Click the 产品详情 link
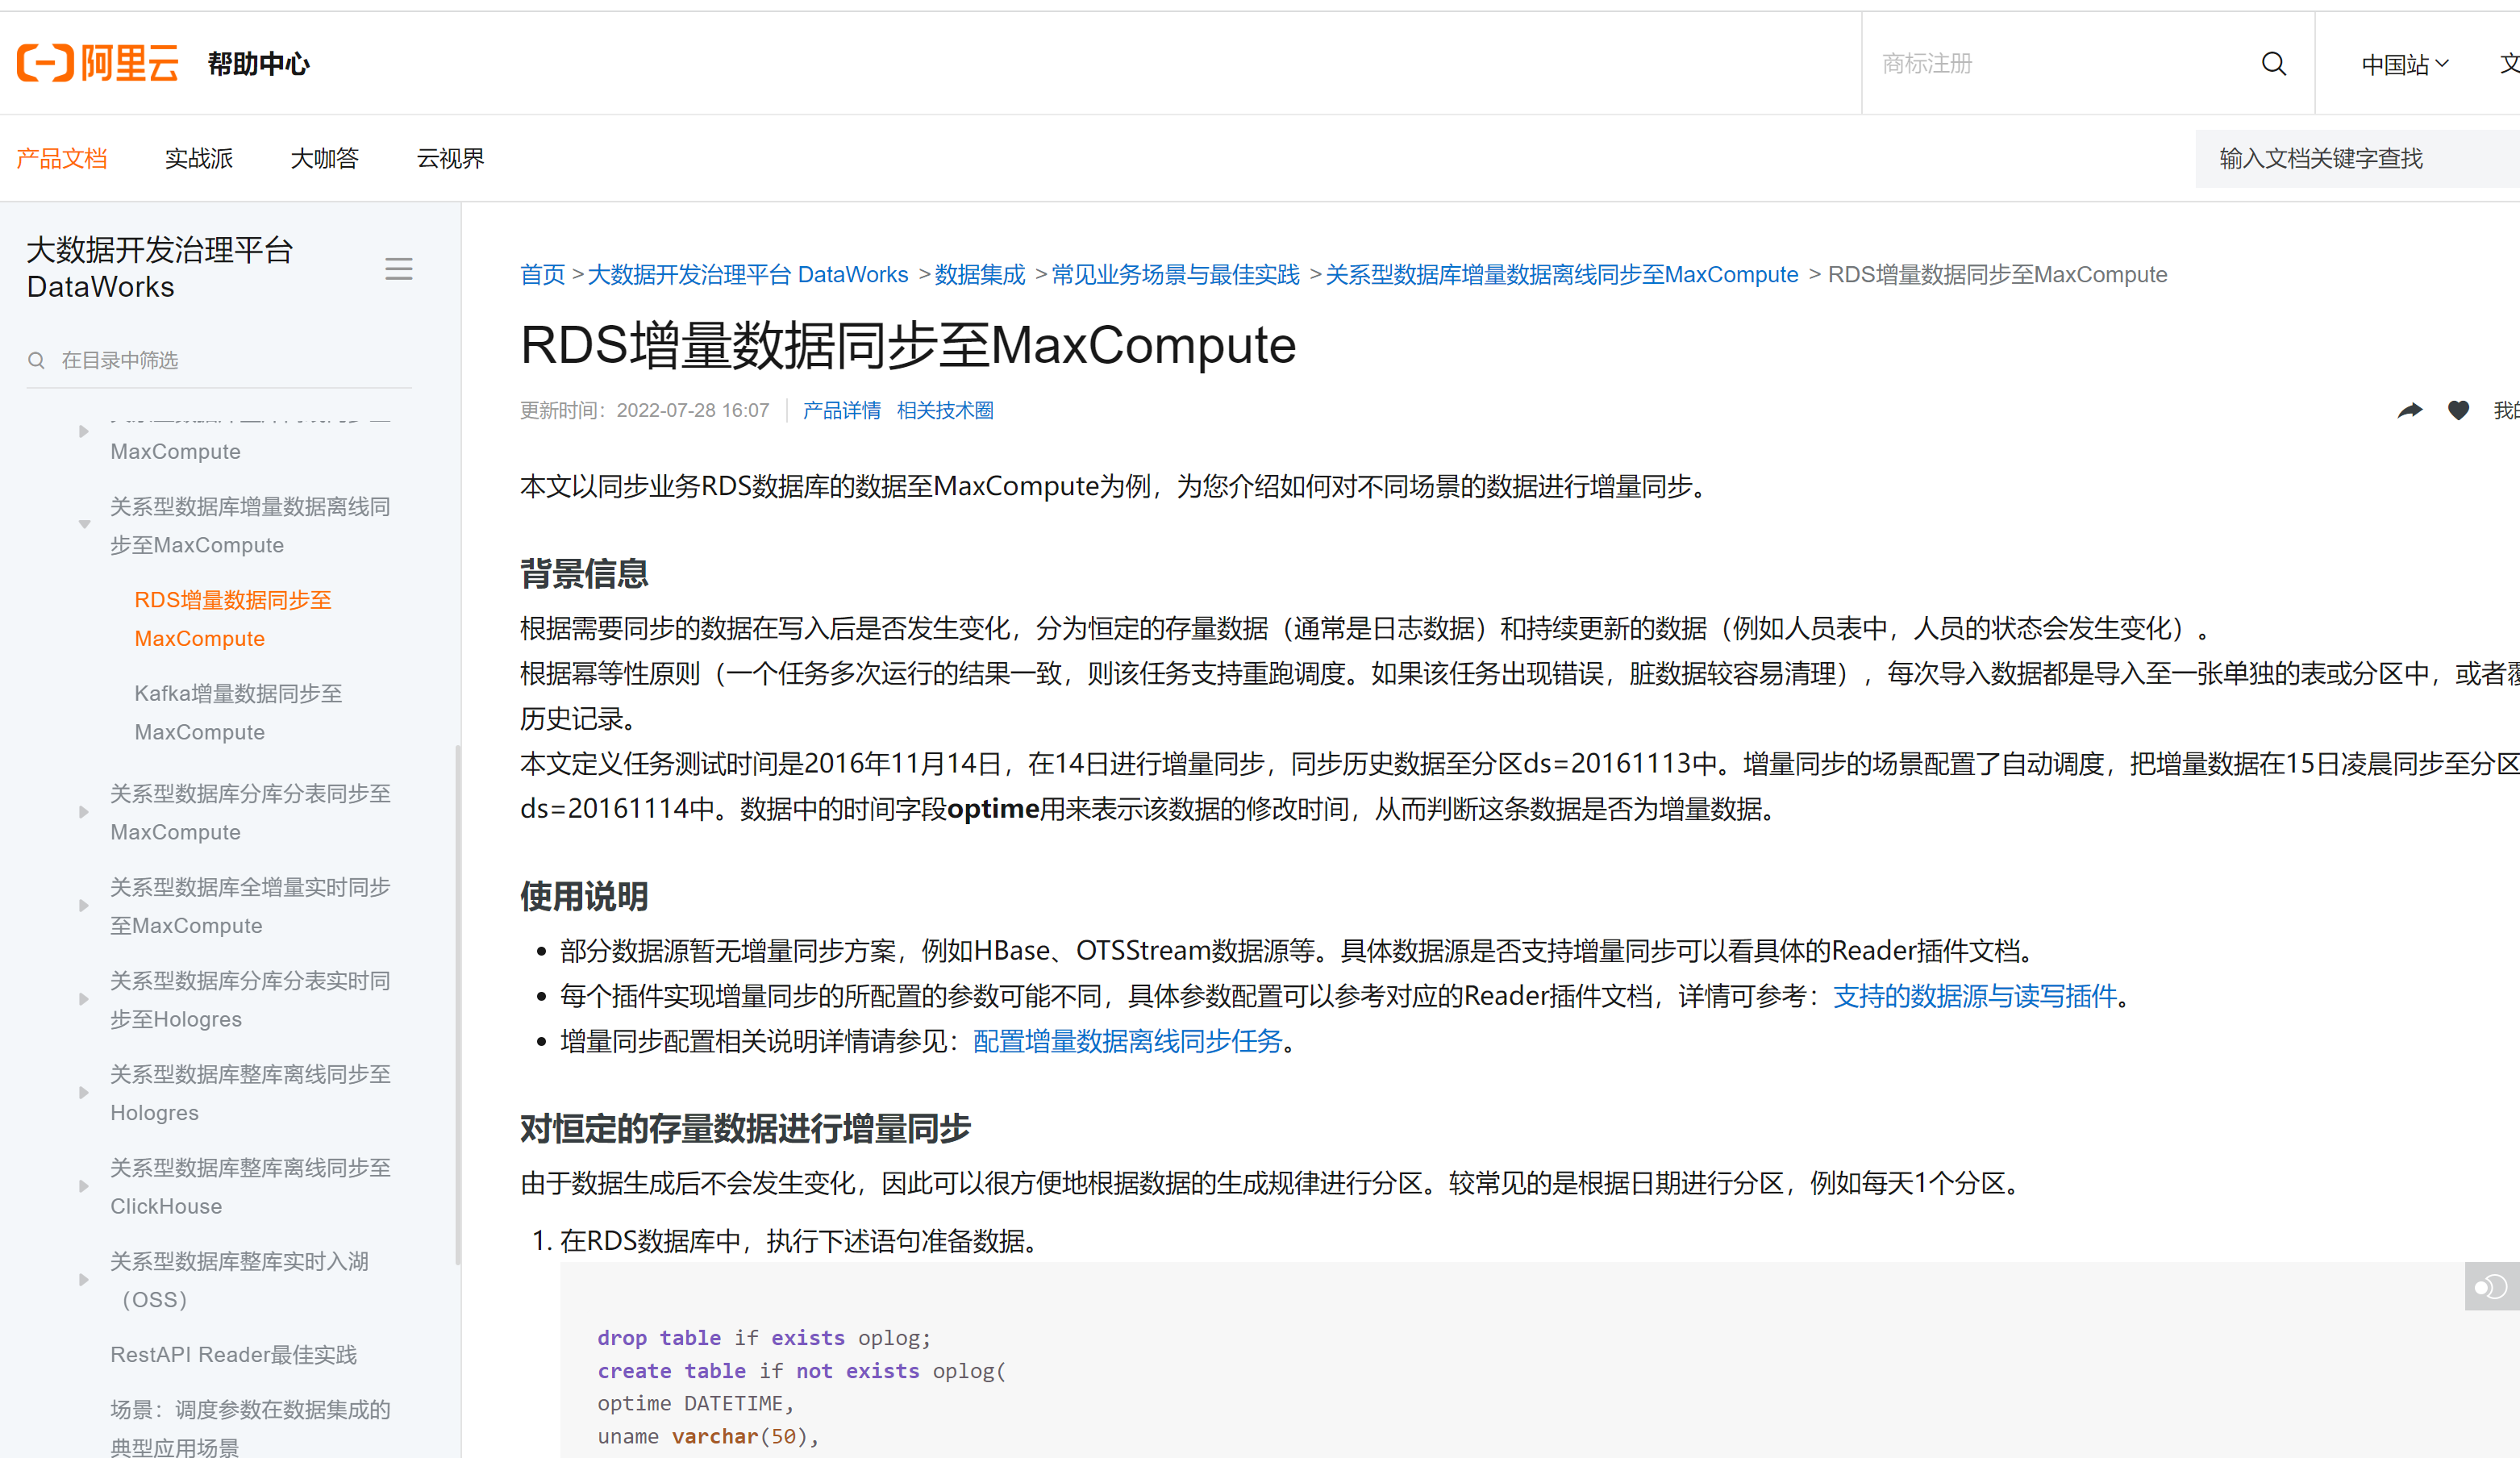Image resolution: width=2520 pixels, height=1458 pixels. tap(842, 410)
